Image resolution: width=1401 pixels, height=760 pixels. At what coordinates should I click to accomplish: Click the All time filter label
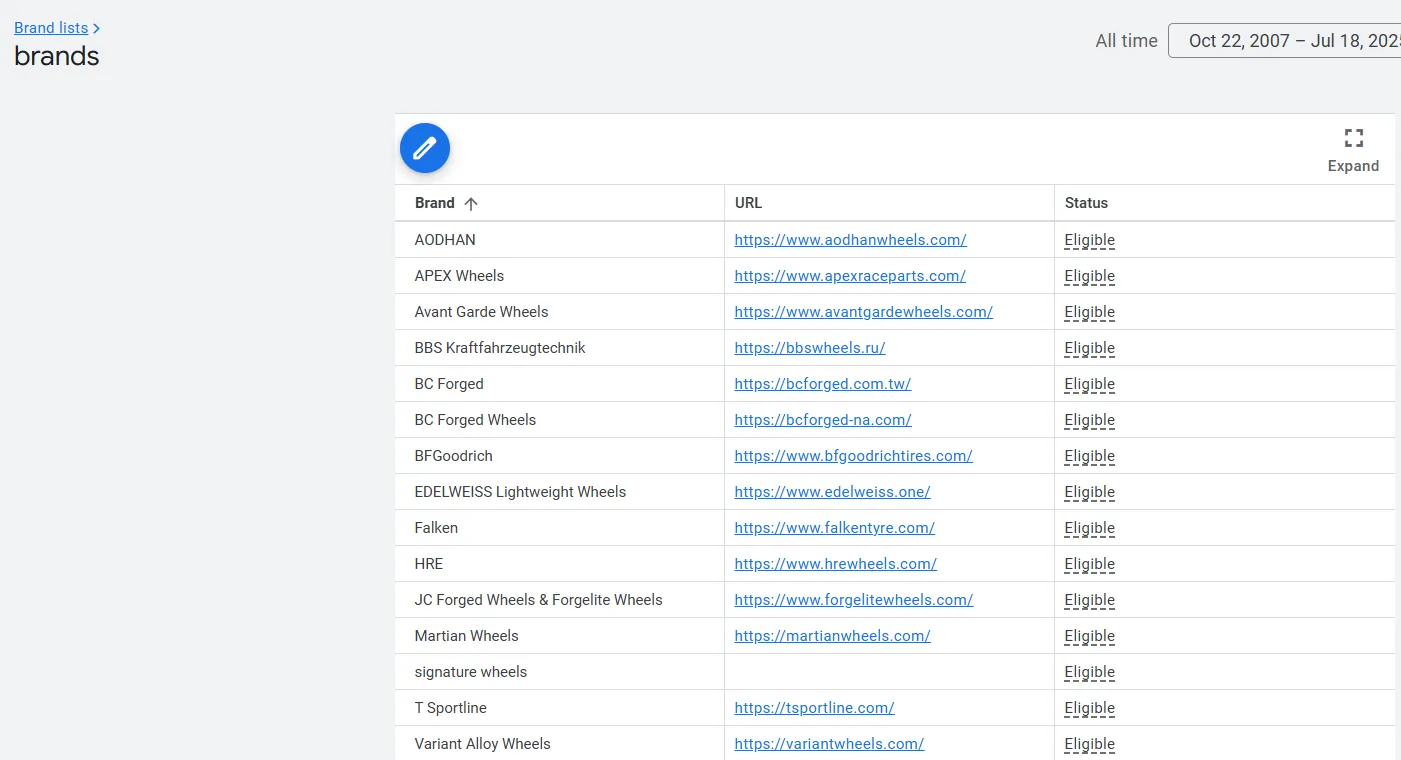pyautogui.click(x=1126, y=40)
